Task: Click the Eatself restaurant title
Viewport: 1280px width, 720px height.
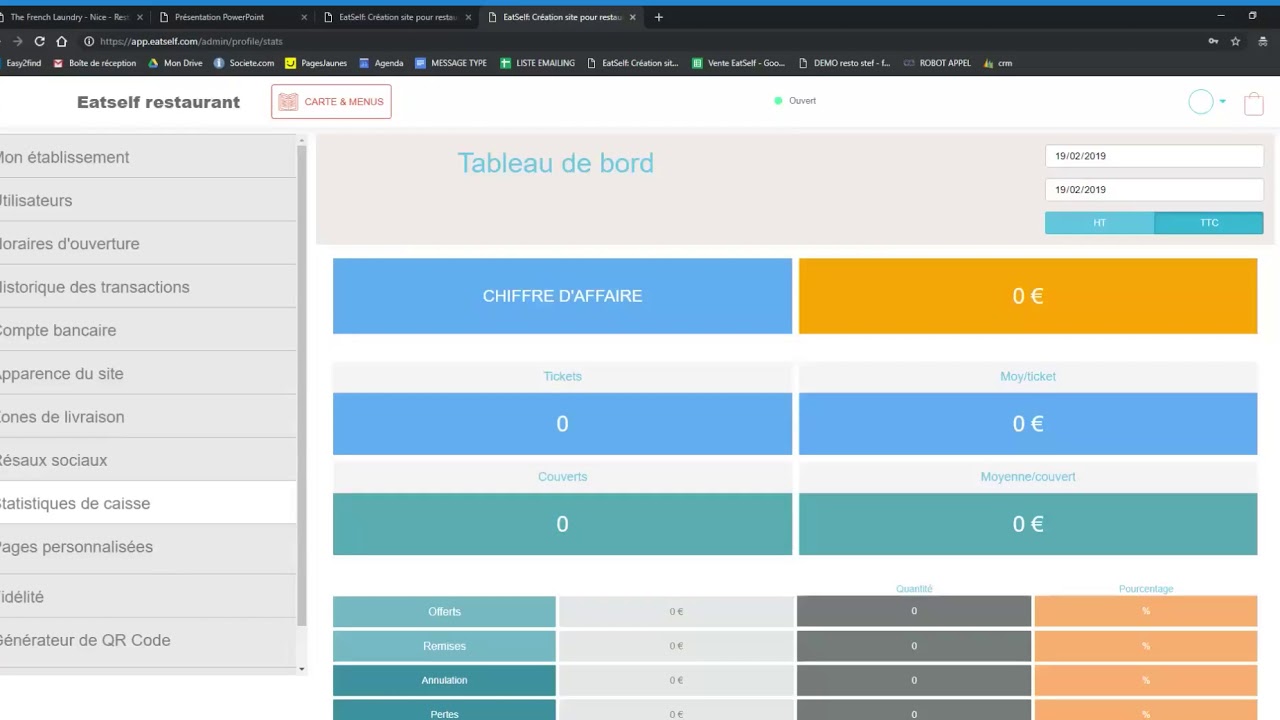Action: click(x=158, y=102)
